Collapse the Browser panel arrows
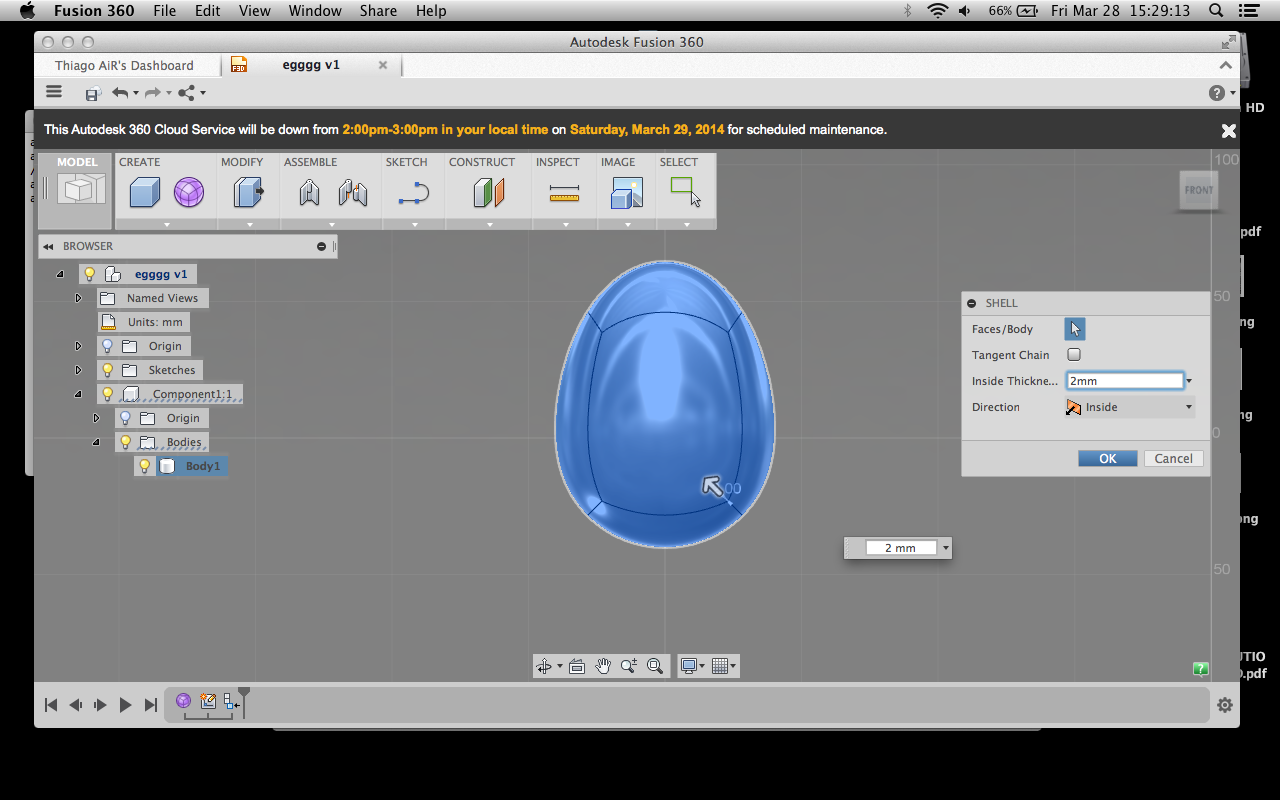 pos(47,246)
